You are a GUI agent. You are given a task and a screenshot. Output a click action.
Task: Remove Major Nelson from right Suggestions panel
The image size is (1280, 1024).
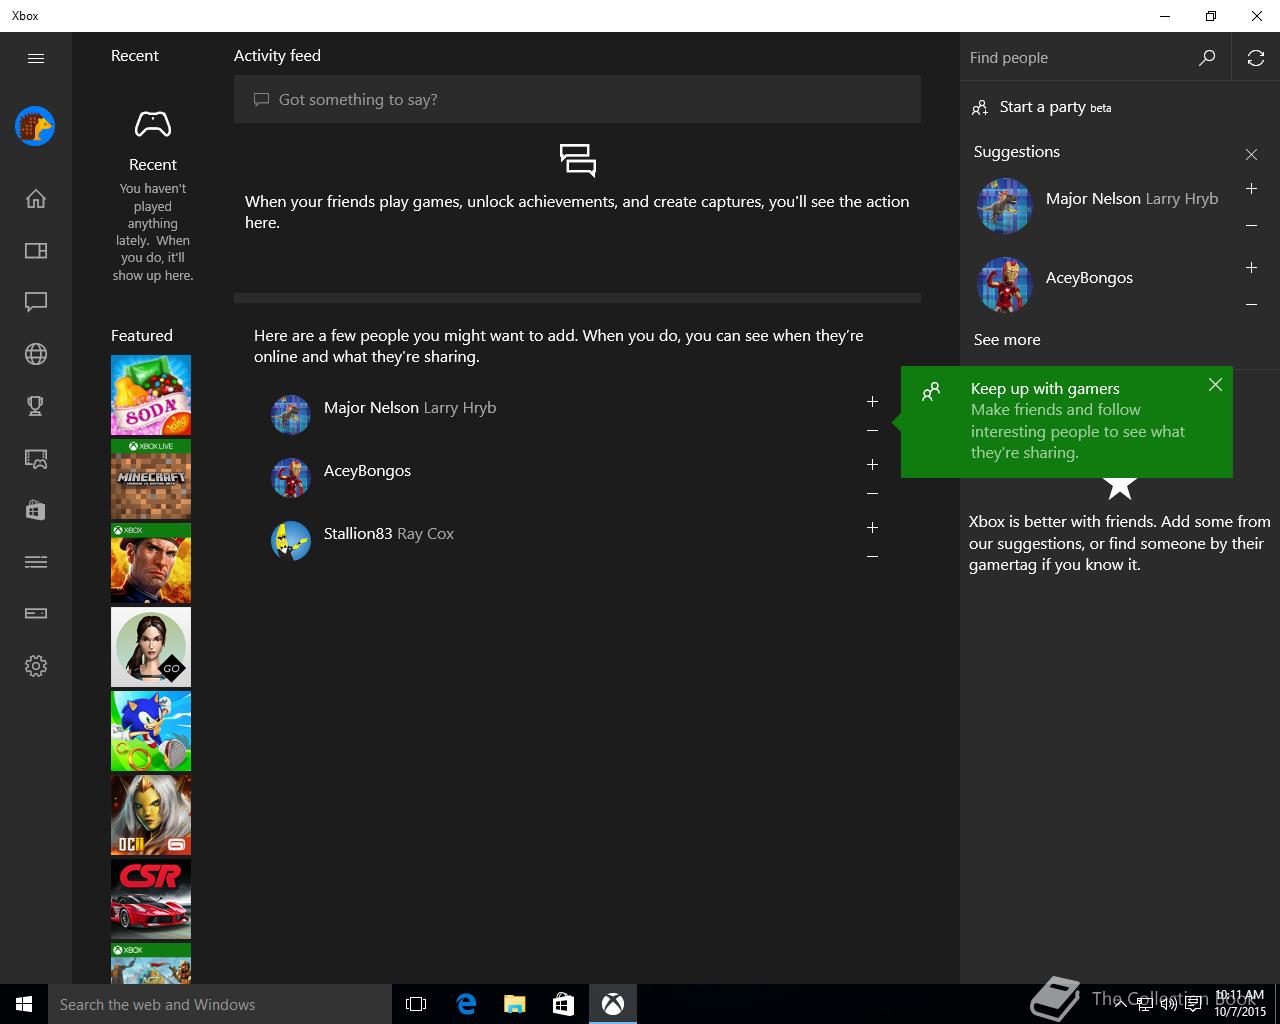click(x=1251, y=226)
